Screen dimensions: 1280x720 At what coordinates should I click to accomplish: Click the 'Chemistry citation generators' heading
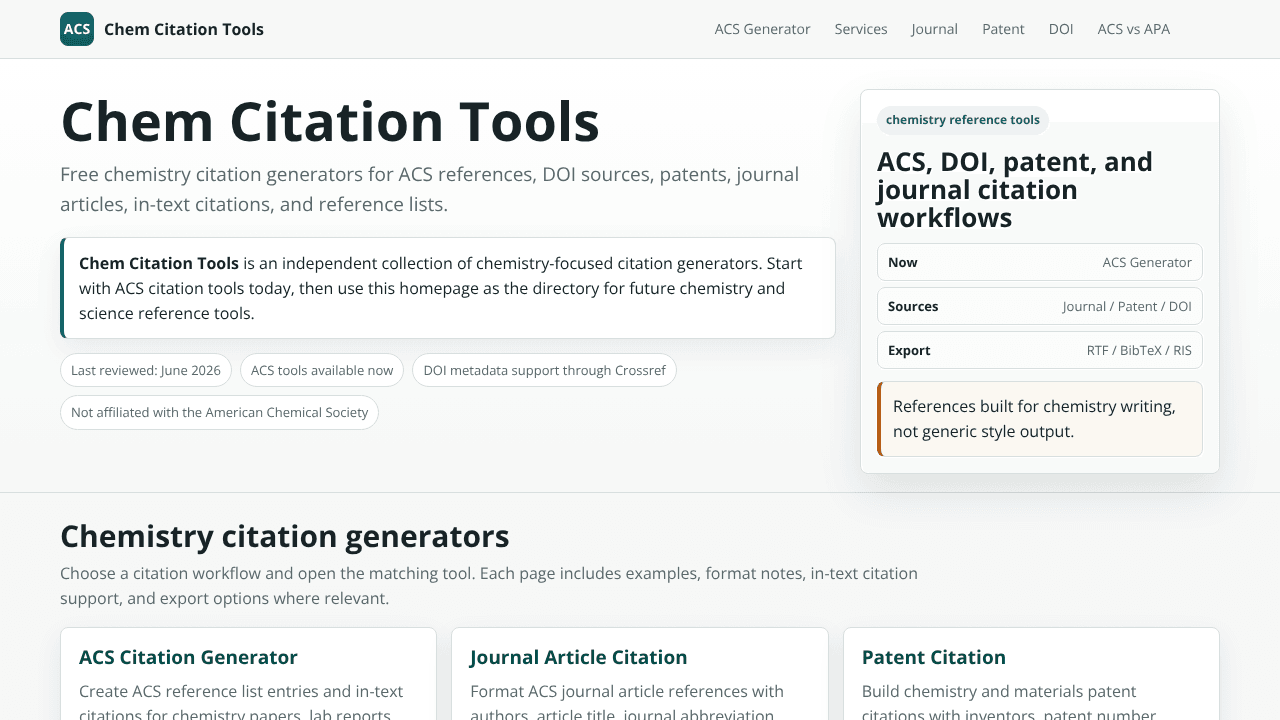[285, 537]
